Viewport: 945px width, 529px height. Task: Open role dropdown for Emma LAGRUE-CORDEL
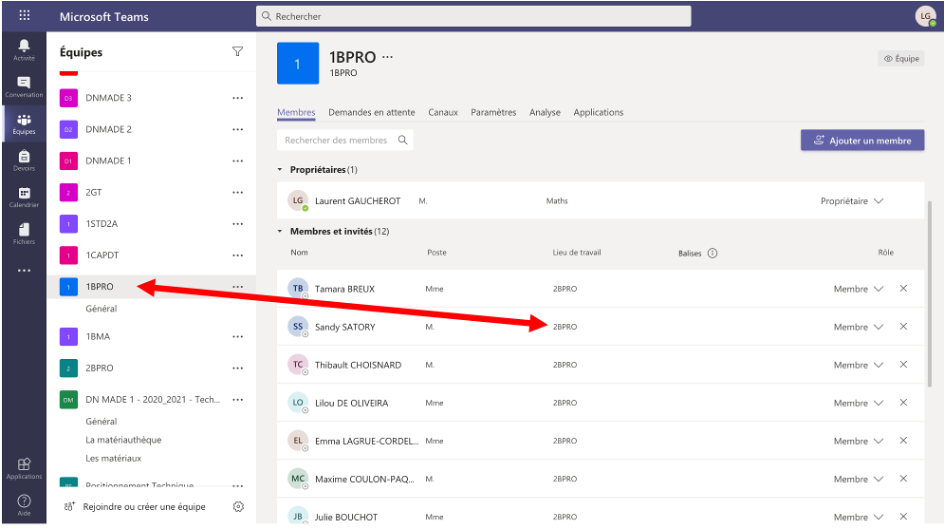pos(858,441)
